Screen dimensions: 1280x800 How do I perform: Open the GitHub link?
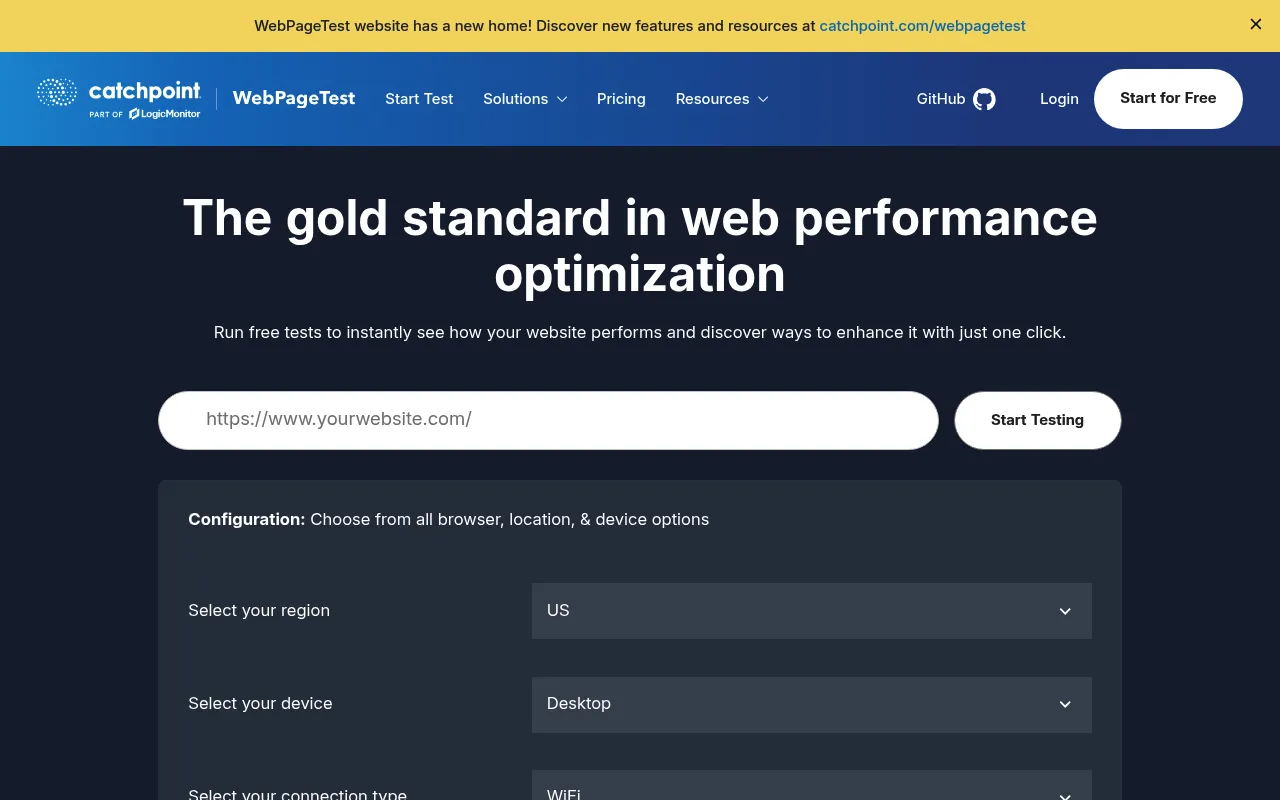956,99
